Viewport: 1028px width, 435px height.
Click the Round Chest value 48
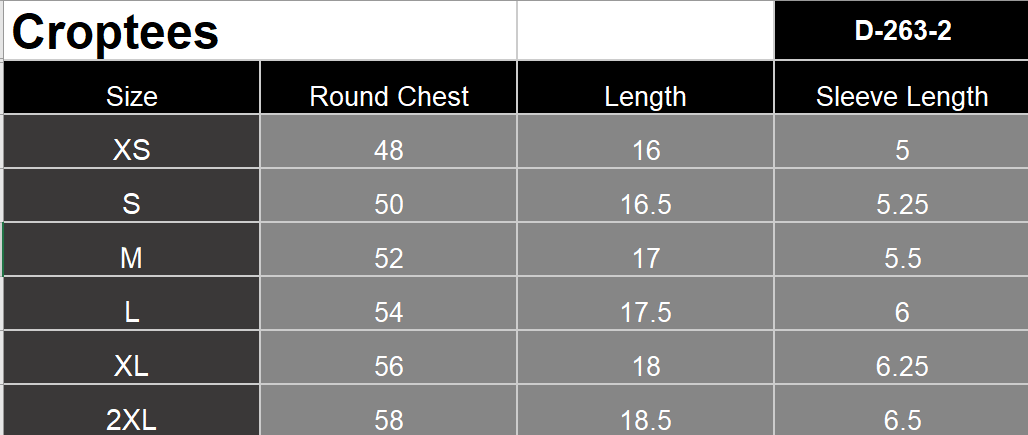point(389,150)
